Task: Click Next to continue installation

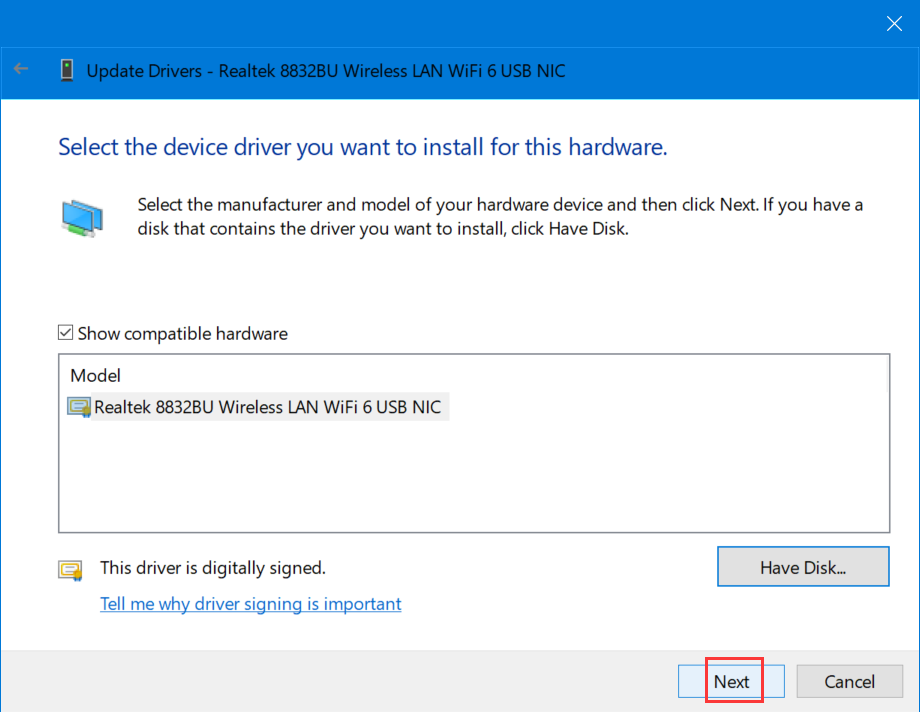Action: [731, 681]
